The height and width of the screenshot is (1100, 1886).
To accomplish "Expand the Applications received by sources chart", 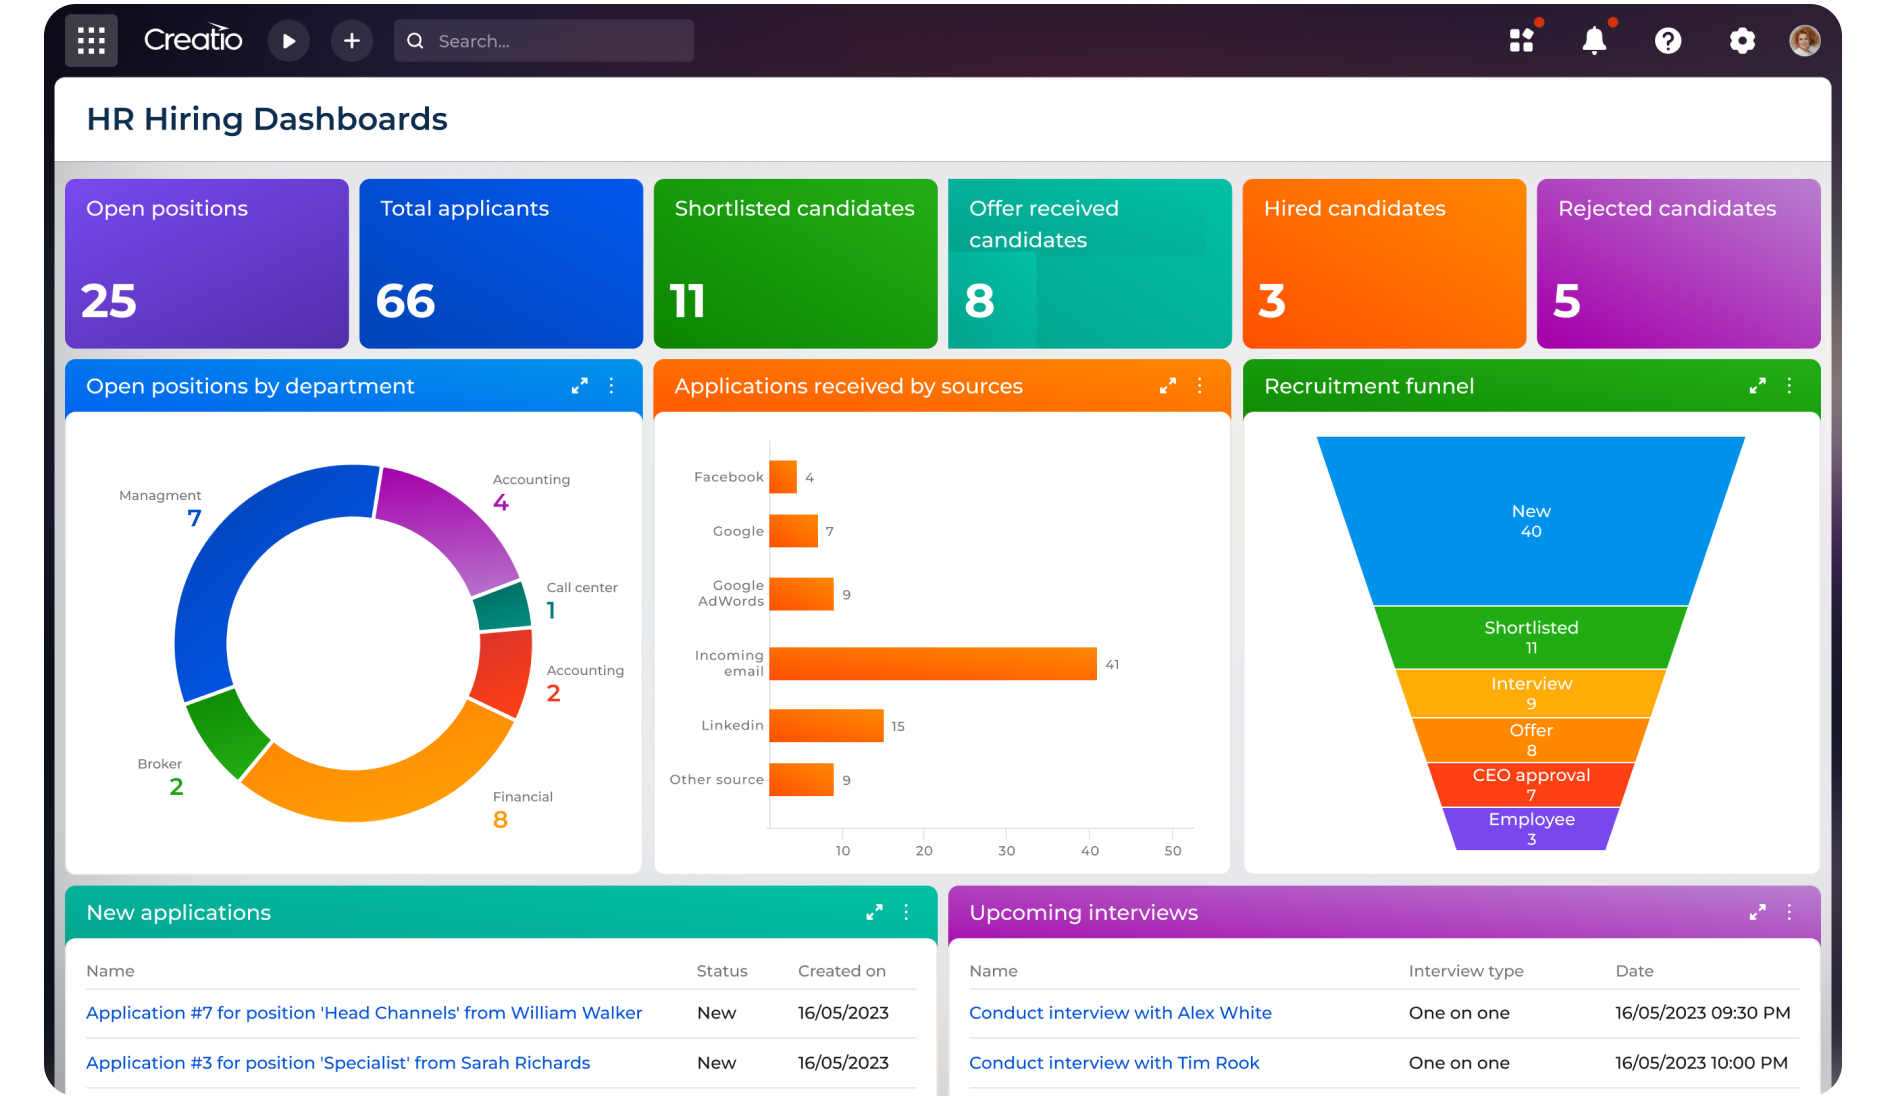I will tap(1167, 386).
